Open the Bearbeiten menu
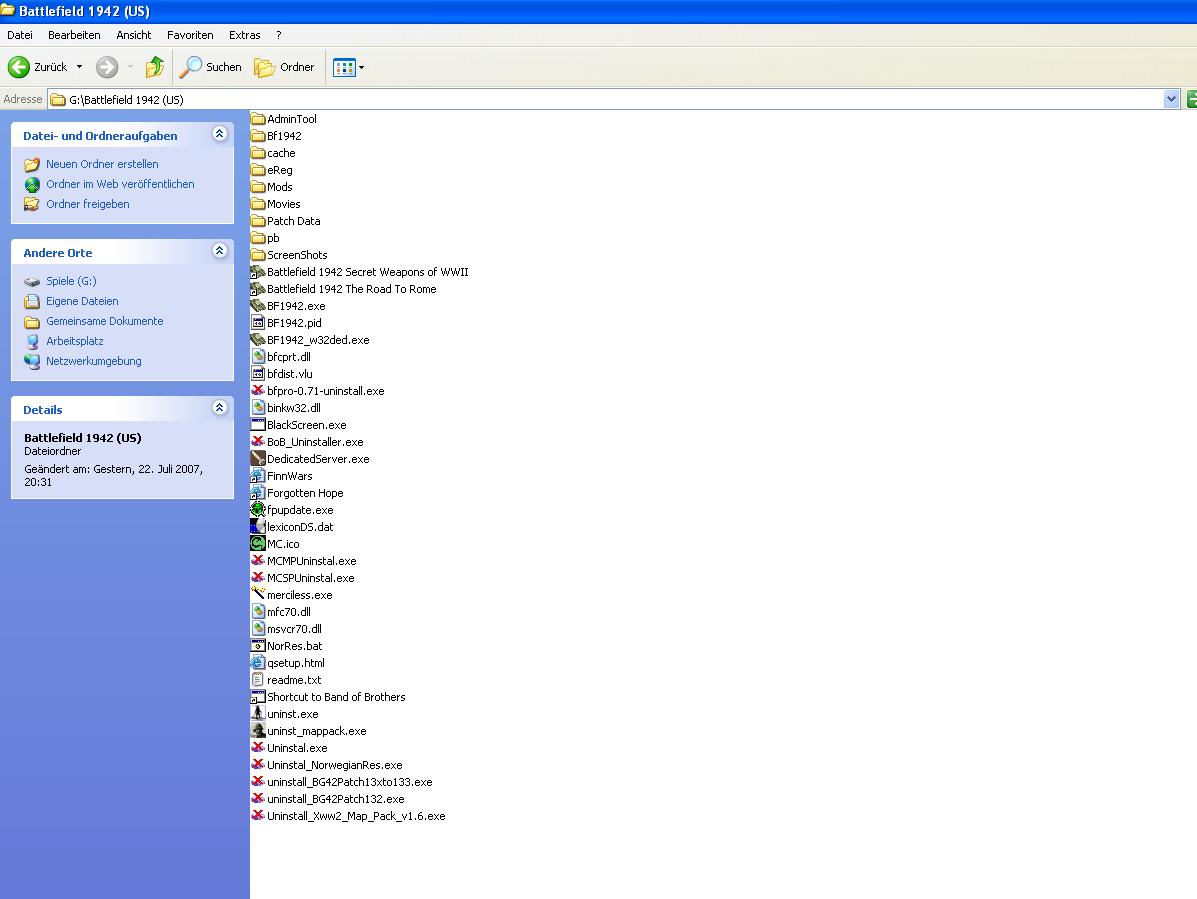The image size is (1197, 899). pyautogui.click(x=74, y=35)
